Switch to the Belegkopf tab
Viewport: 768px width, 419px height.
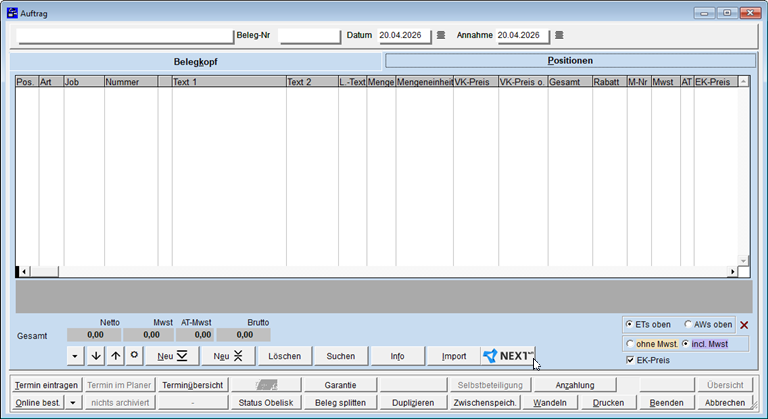tap(195, 62)
